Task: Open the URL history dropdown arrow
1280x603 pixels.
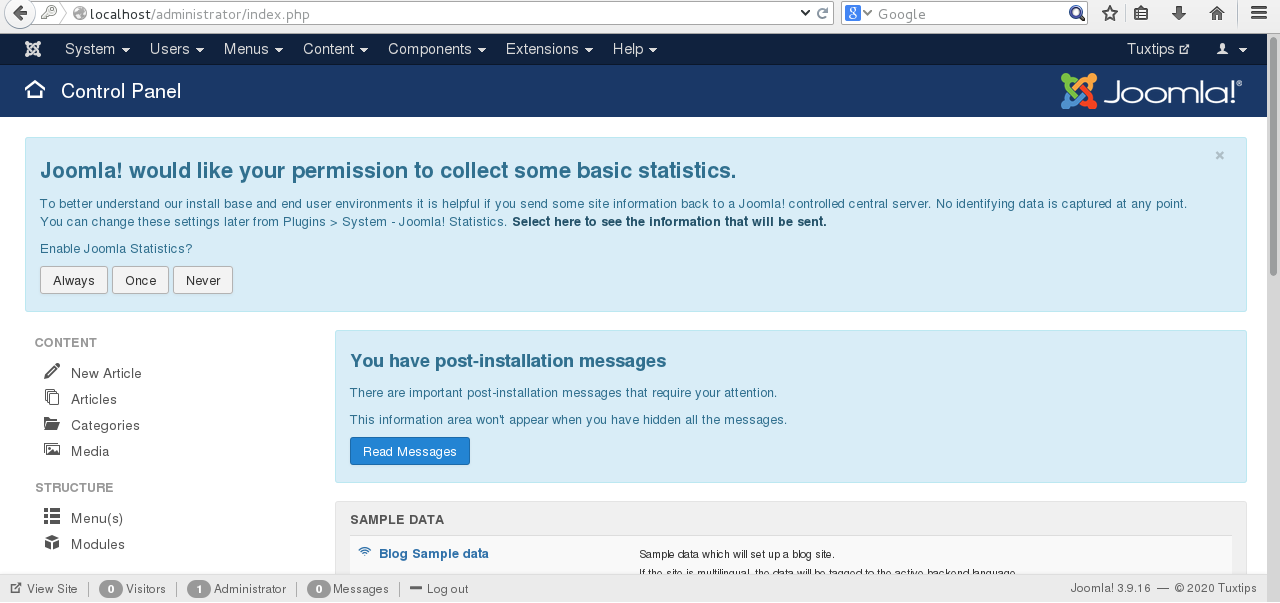Action: (806, 13)
